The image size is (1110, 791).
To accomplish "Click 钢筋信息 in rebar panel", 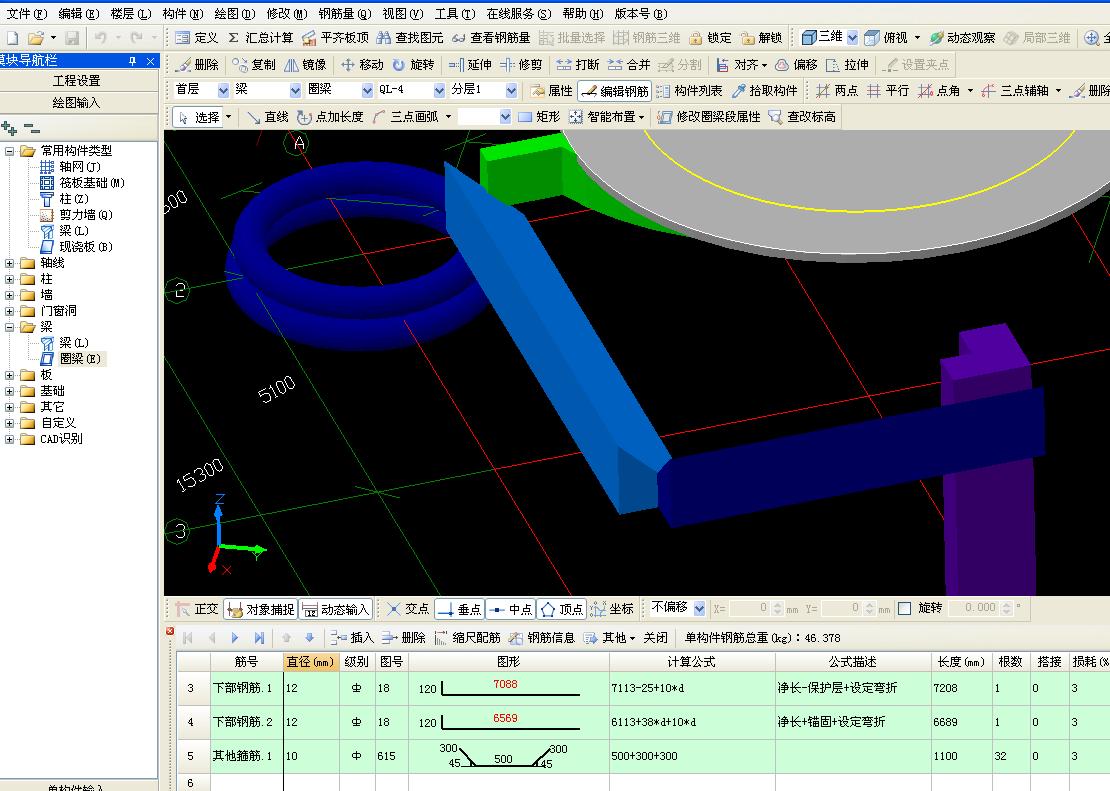I will pyautogui.click(x=542, y=637).
